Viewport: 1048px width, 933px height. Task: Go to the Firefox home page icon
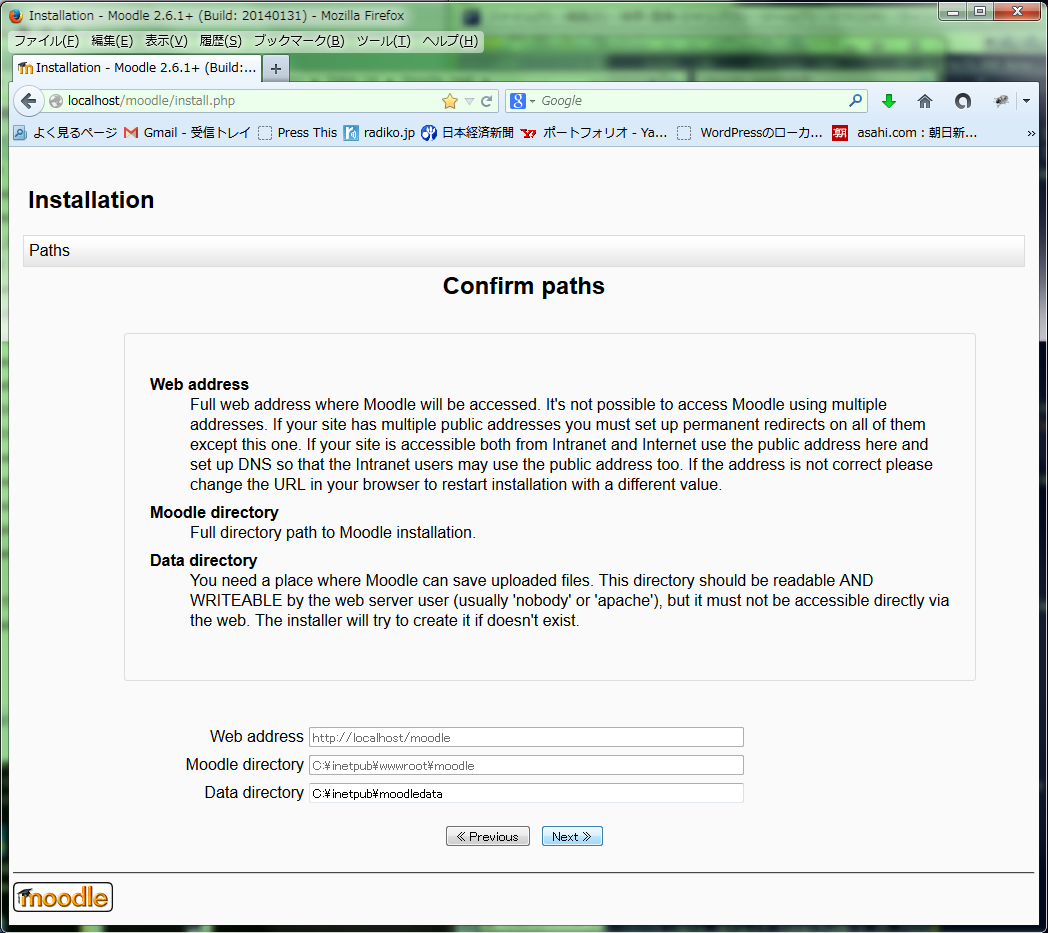[925, 101]
